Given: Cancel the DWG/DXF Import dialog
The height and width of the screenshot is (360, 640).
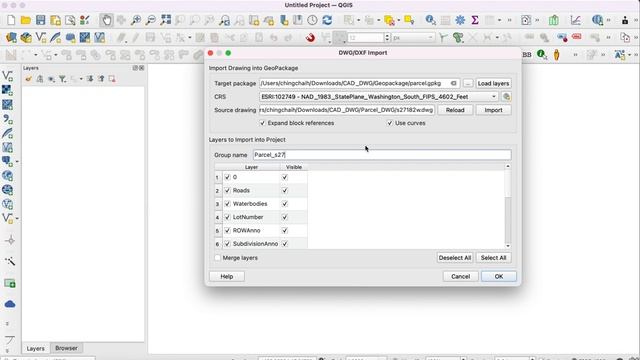Looking at the screenshot, I should click(x=460, y=276).
